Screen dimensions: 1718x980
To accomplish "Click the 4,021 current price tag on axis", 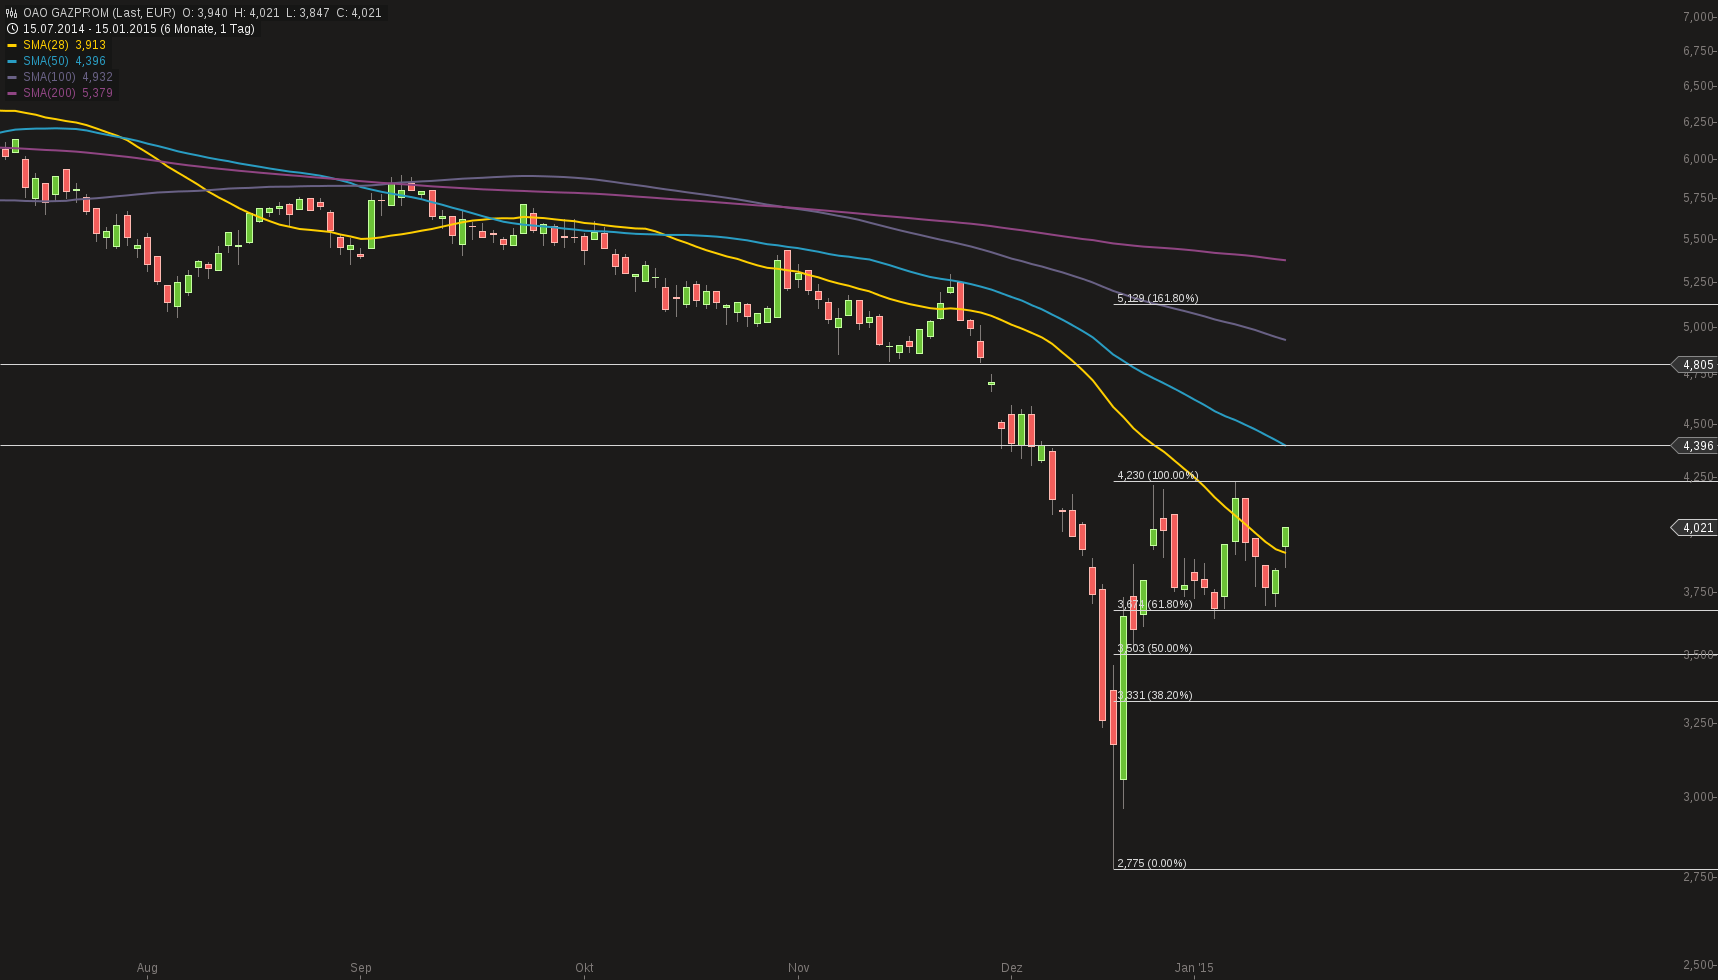I will 1696,528.
